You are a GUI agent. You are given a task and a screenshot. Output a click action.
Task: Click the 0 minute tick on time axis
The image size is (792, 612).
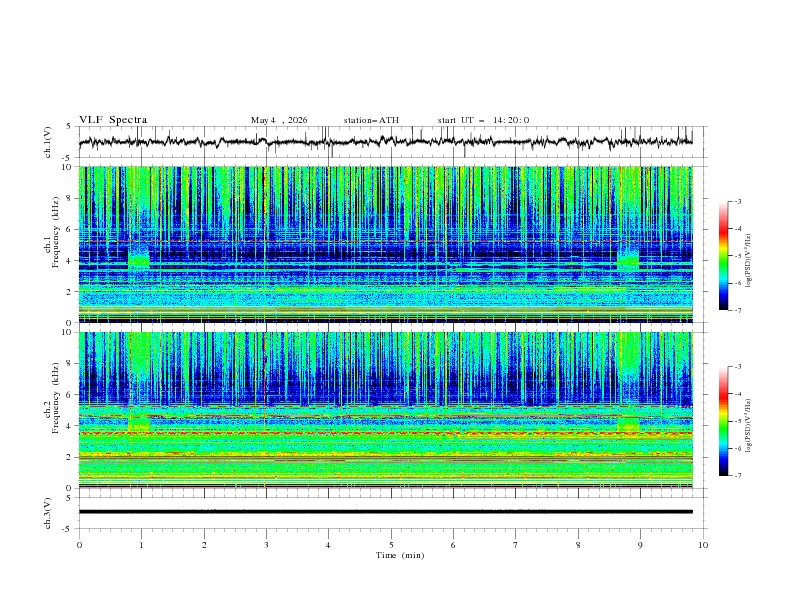pos(79,545)
